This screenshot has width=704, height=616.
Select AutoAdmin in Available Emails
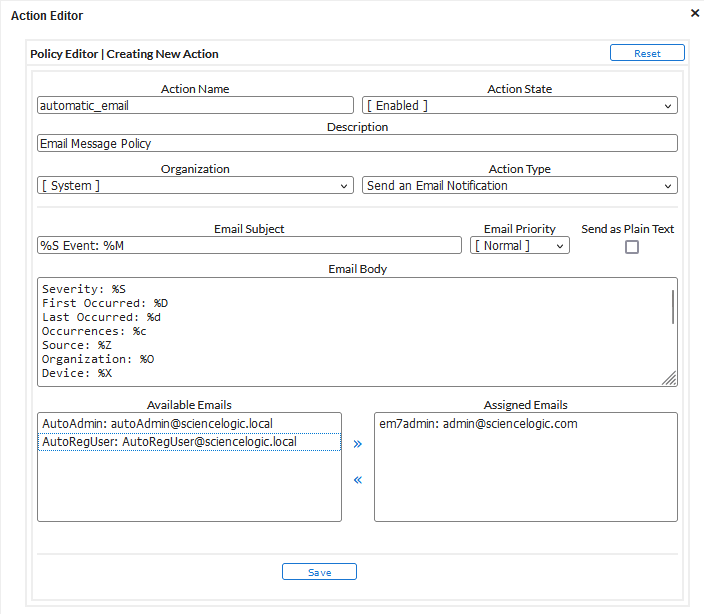point(156,424)
